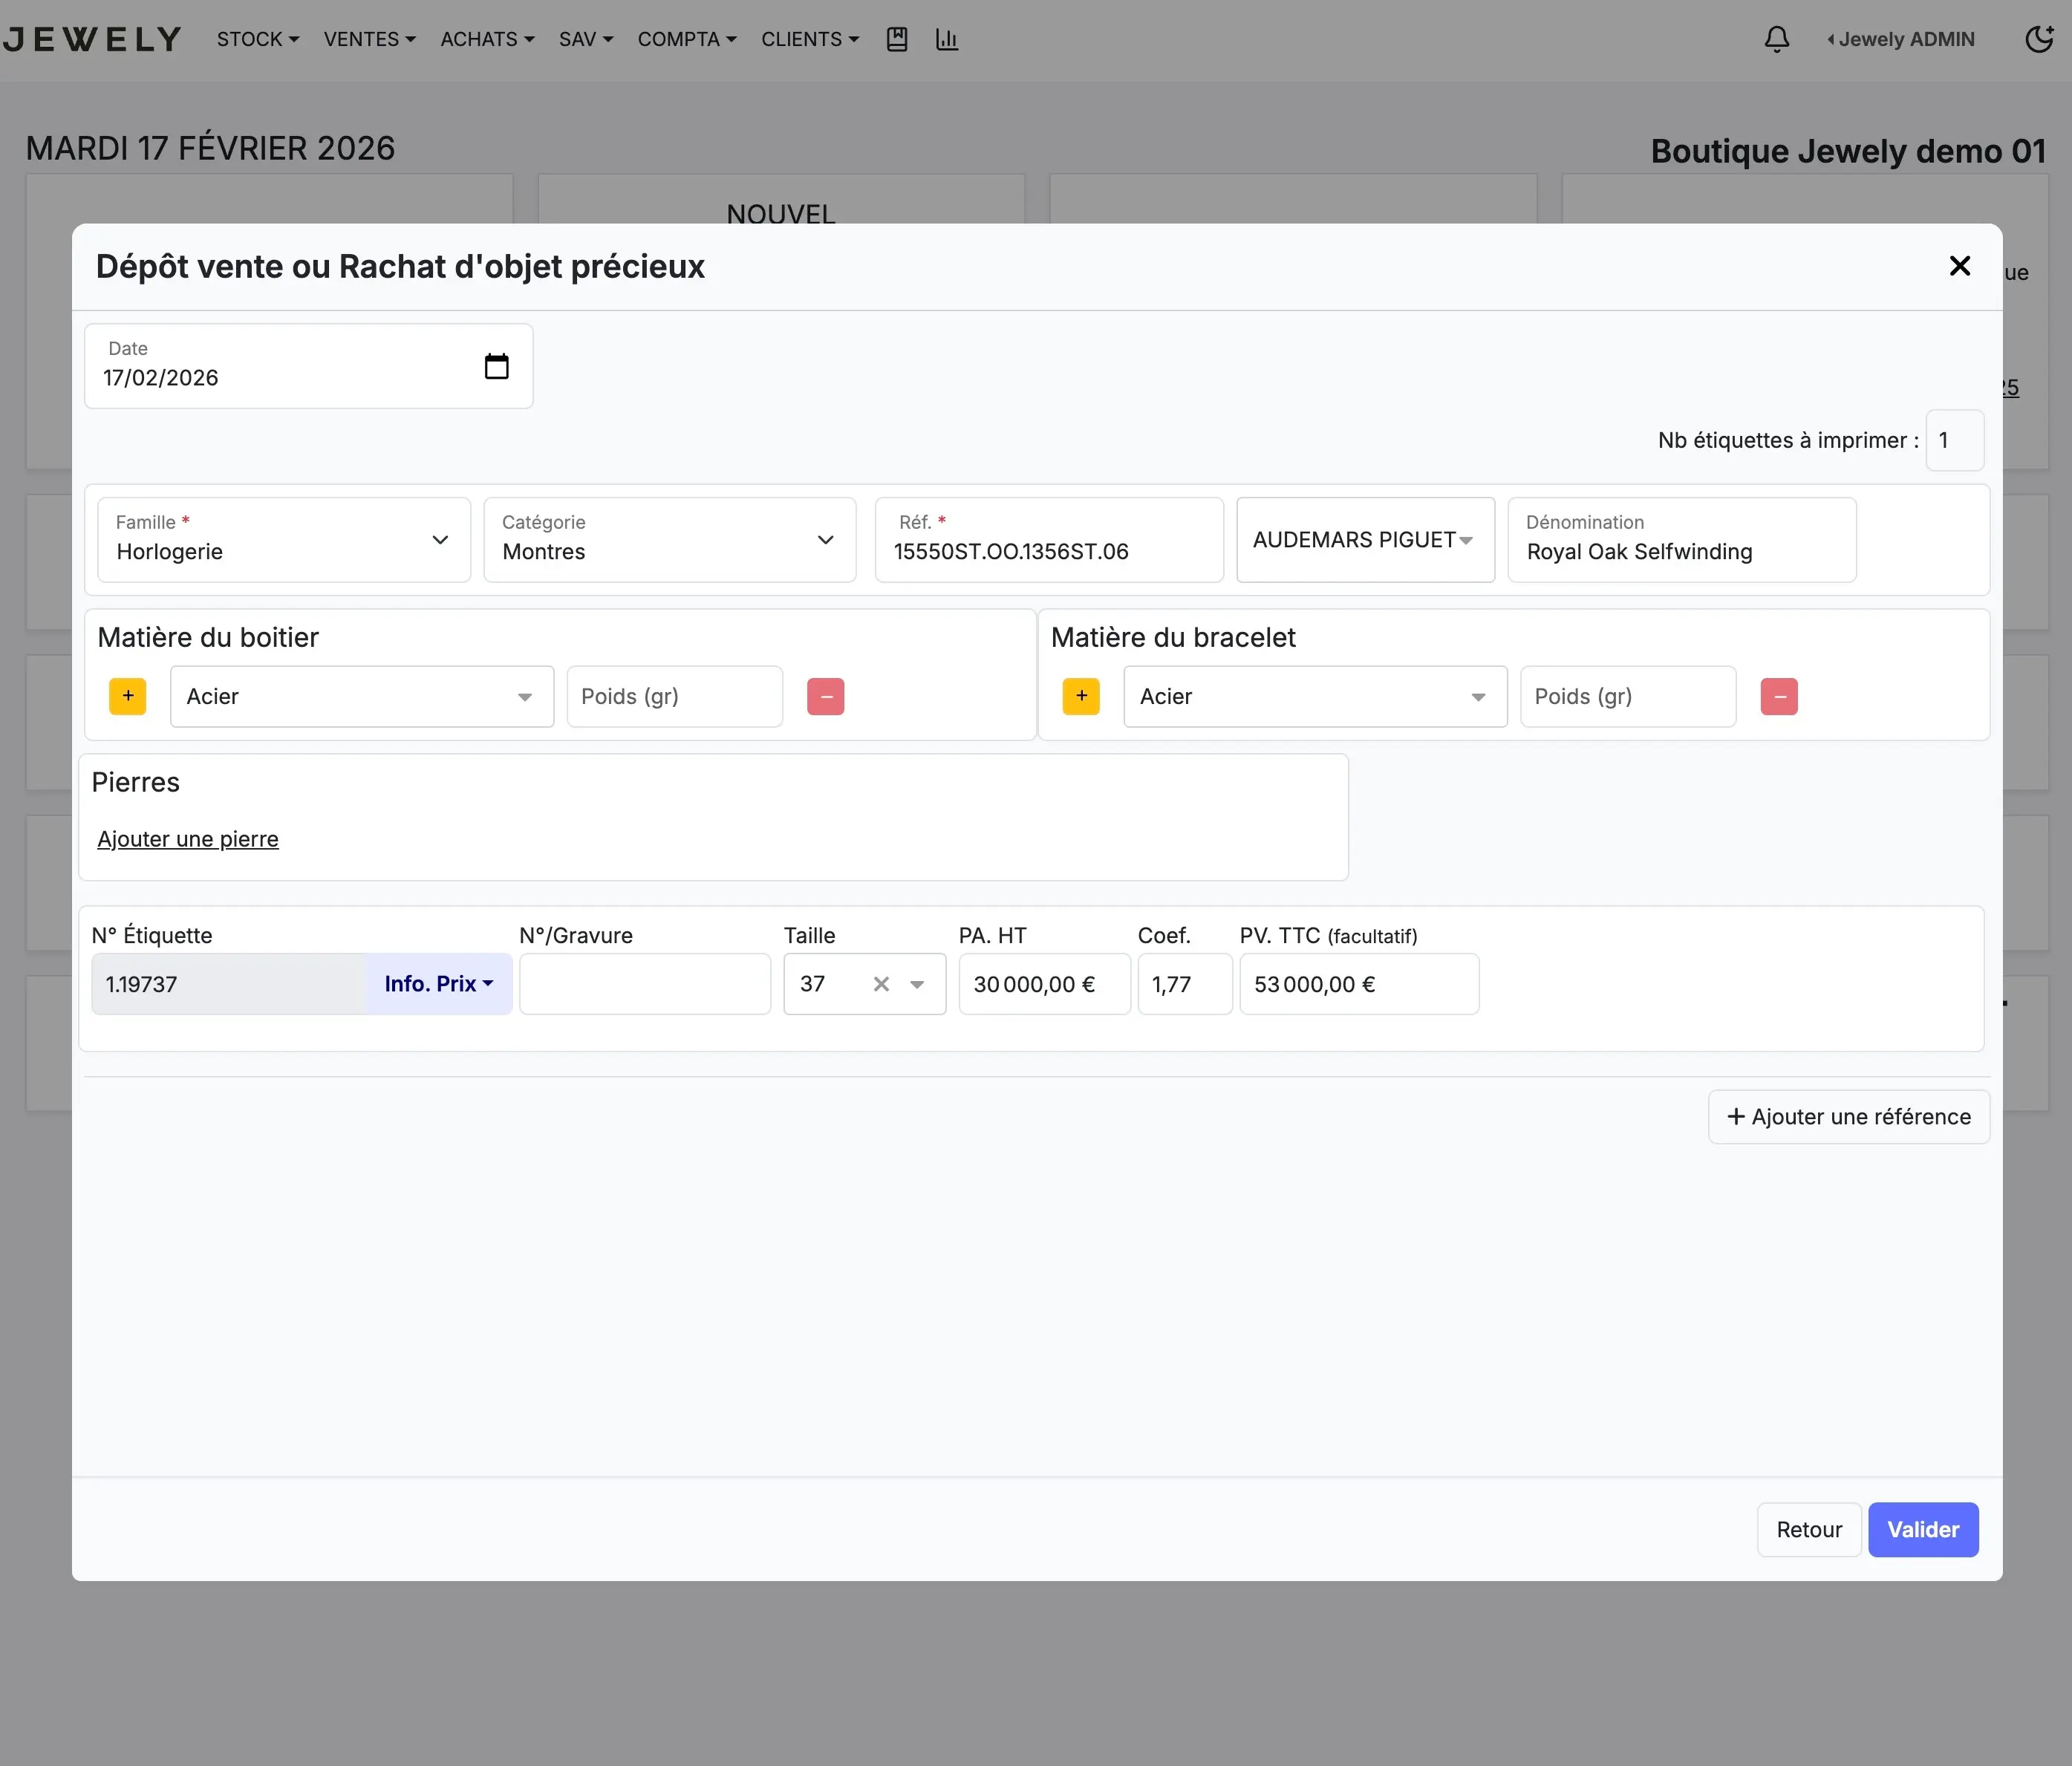The height and width of the screenshot is (1766, 2072).
Task: Open the Catégorie Montres dropdown
Action: pos(670,540)
